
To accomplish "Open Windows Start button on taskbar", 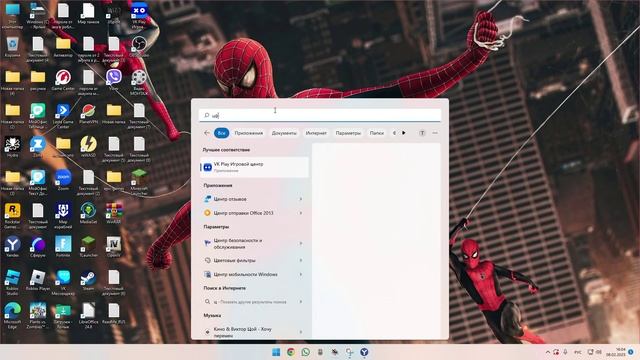I will (276, 352).
